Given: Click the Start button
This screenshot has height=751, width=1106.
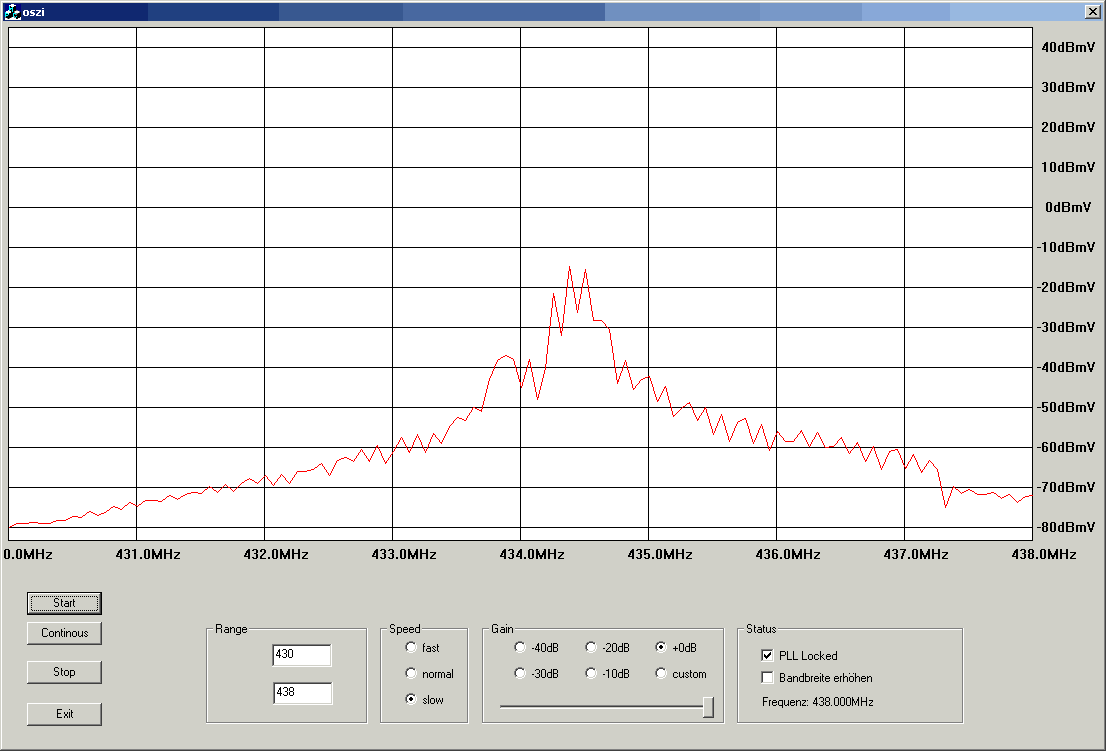Looking at the screenshot, I should pyautogui.click(x=64, y=603).
